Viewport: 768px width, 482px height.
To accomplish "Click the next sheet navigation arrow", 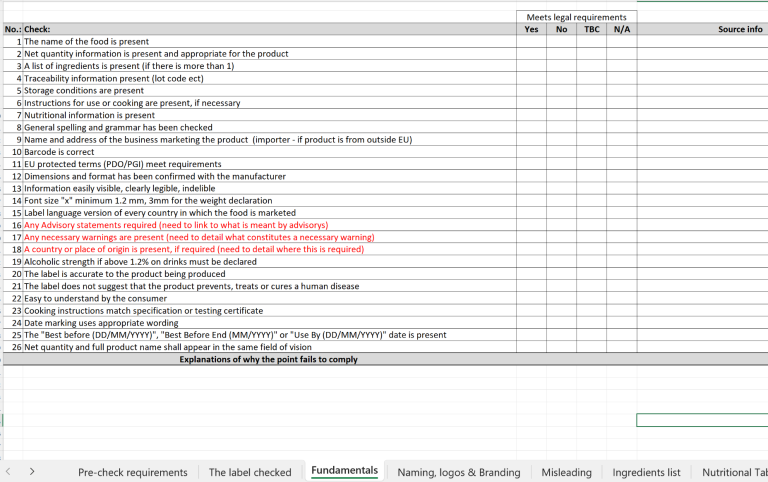I will click(x=32, y=470).
